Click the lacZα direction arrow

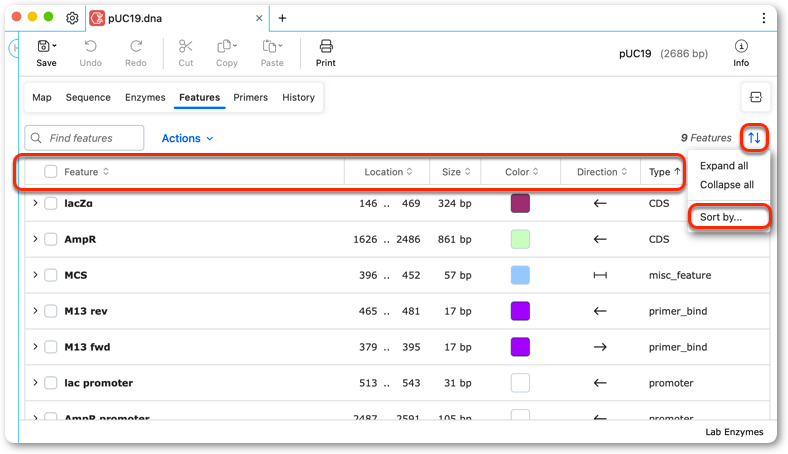(600, 204)
